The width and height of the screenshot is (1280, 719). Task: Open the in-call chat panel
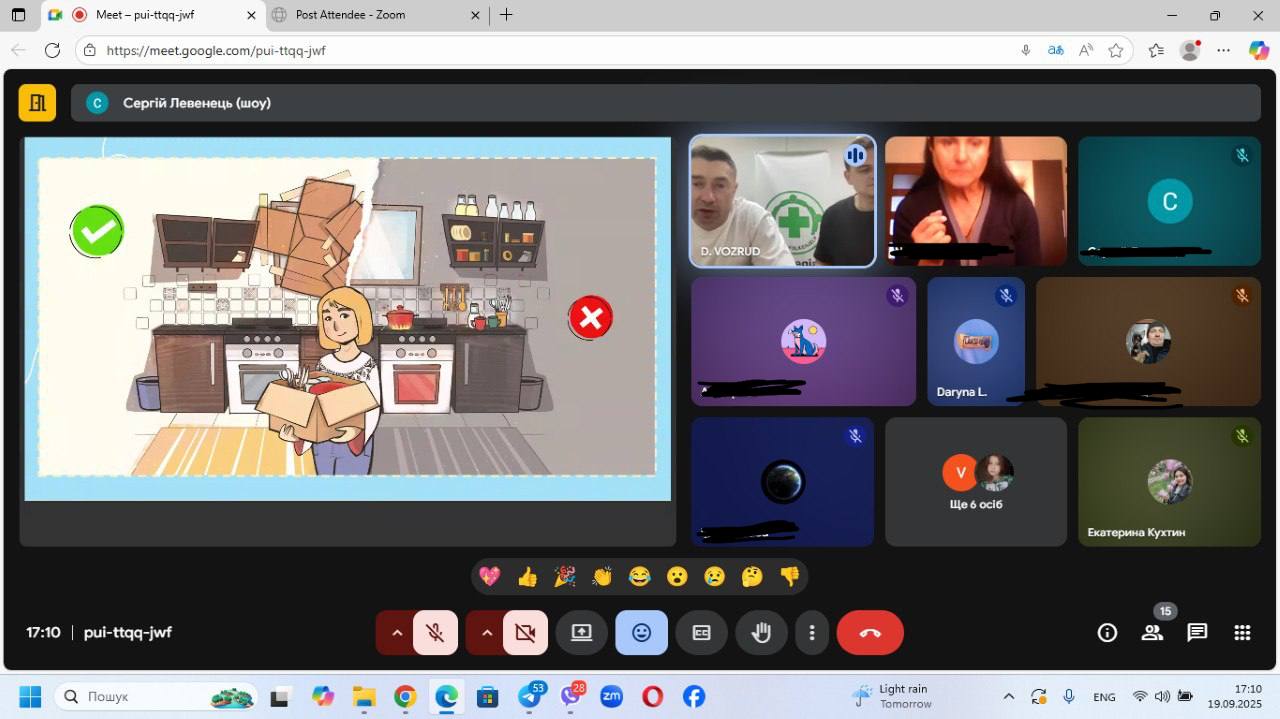[x=1197, y=632]
